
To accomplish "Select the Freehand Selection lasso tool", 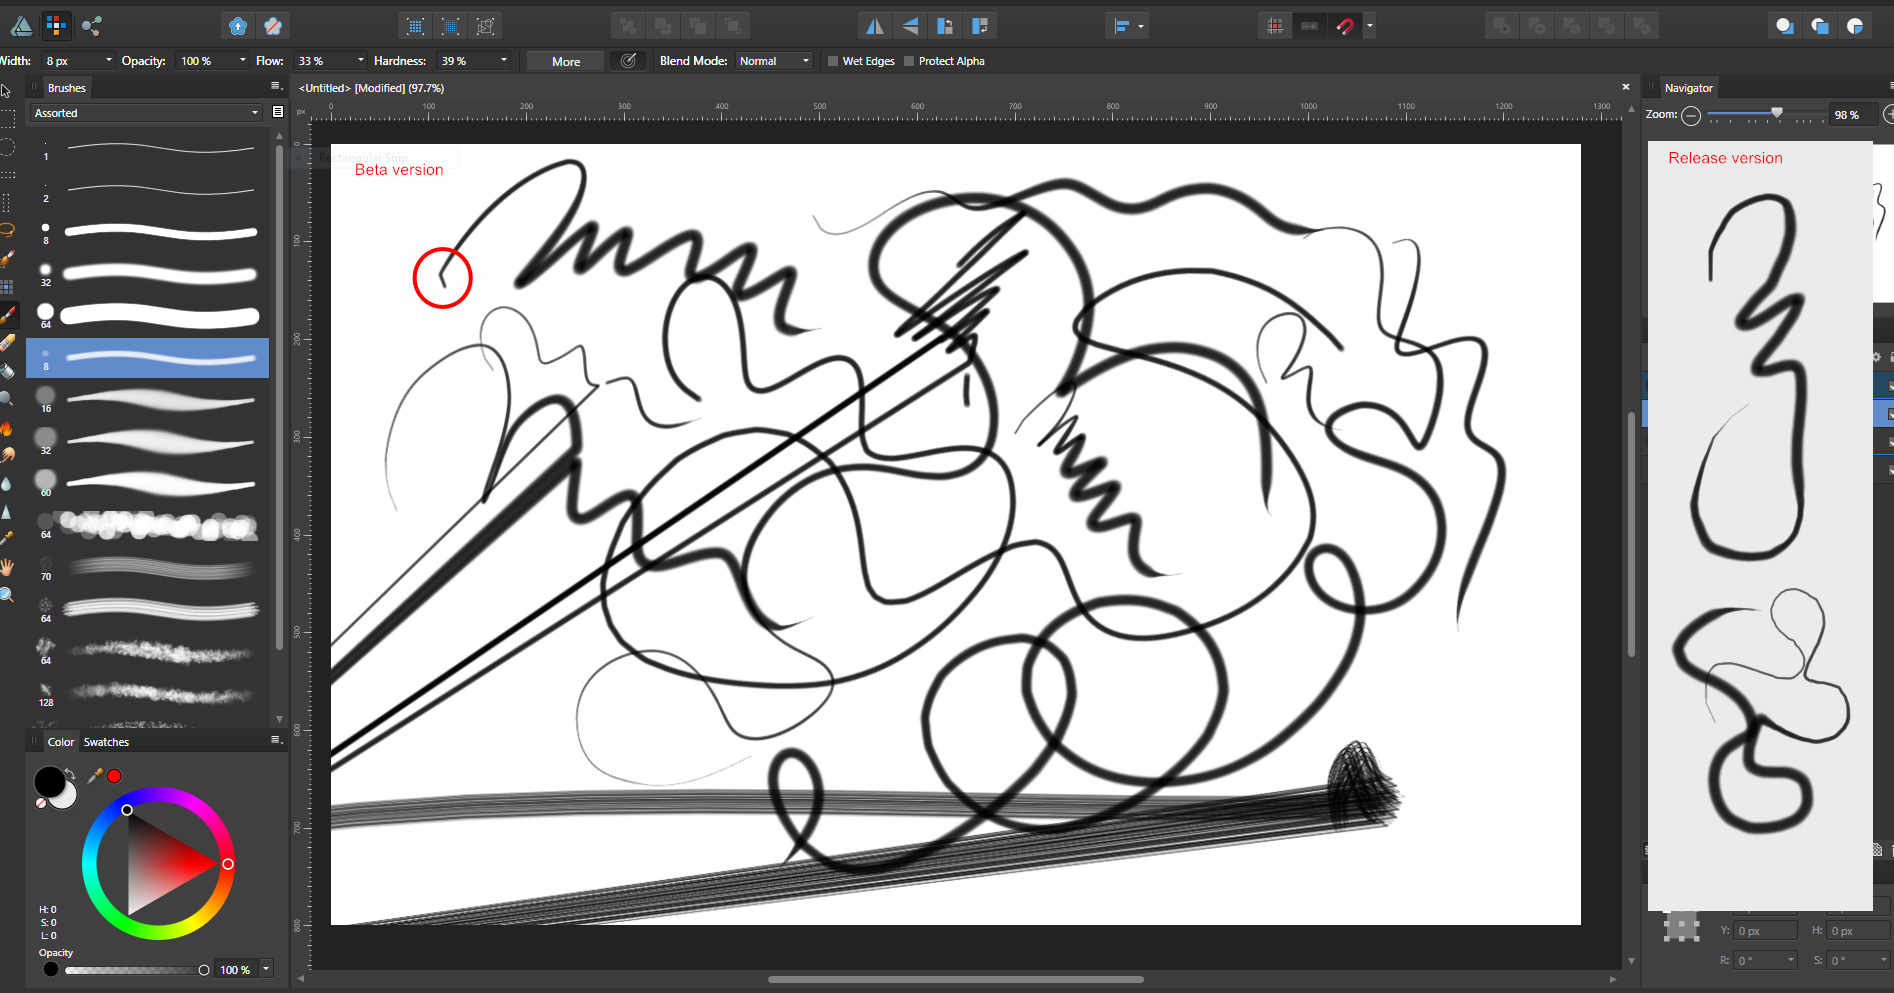I will click(x=6, y=230).
